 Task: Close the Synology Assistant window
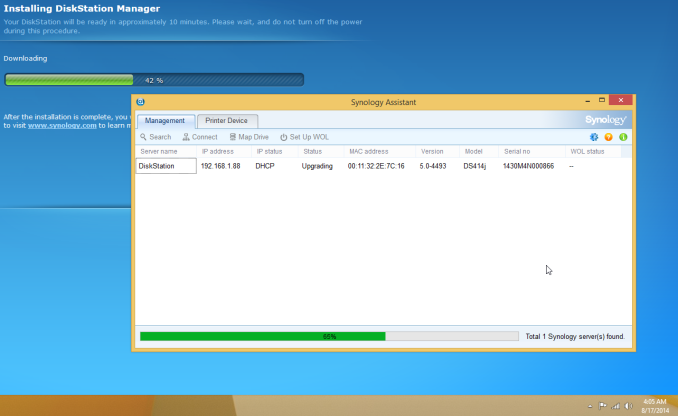coord(621,100)
